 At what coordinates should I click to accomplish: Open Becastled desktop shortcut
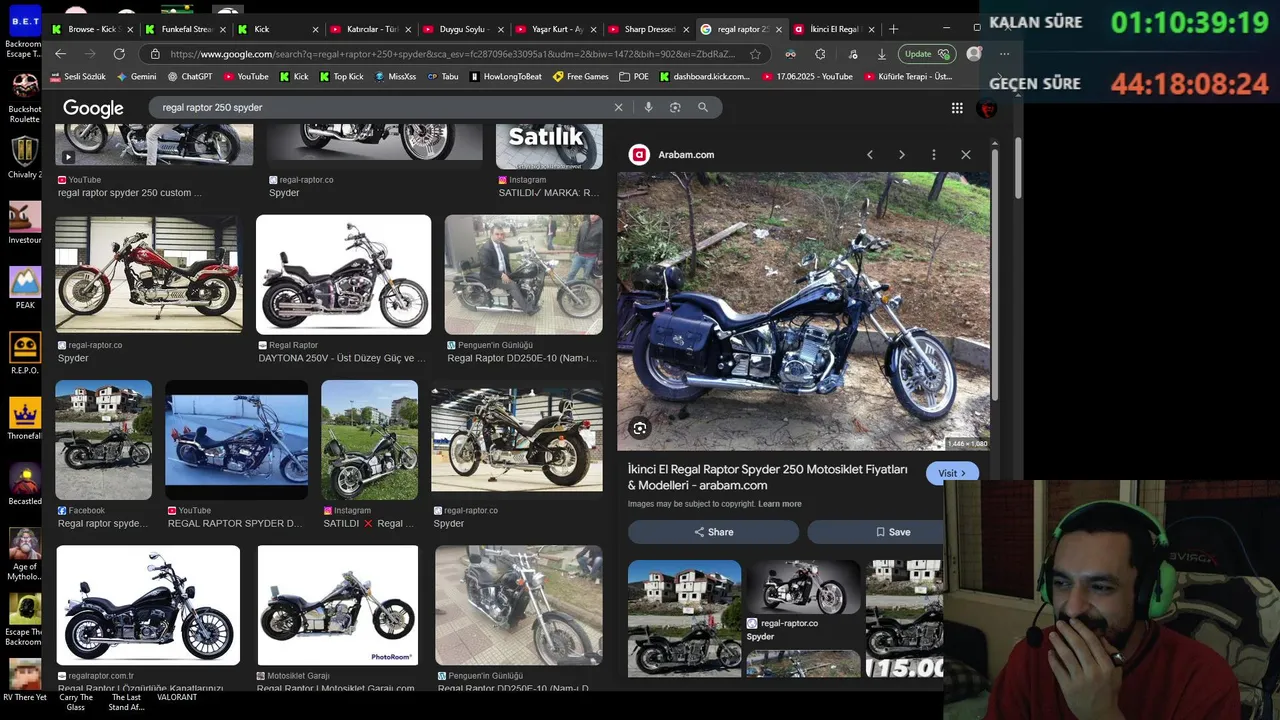pos(24,484)
